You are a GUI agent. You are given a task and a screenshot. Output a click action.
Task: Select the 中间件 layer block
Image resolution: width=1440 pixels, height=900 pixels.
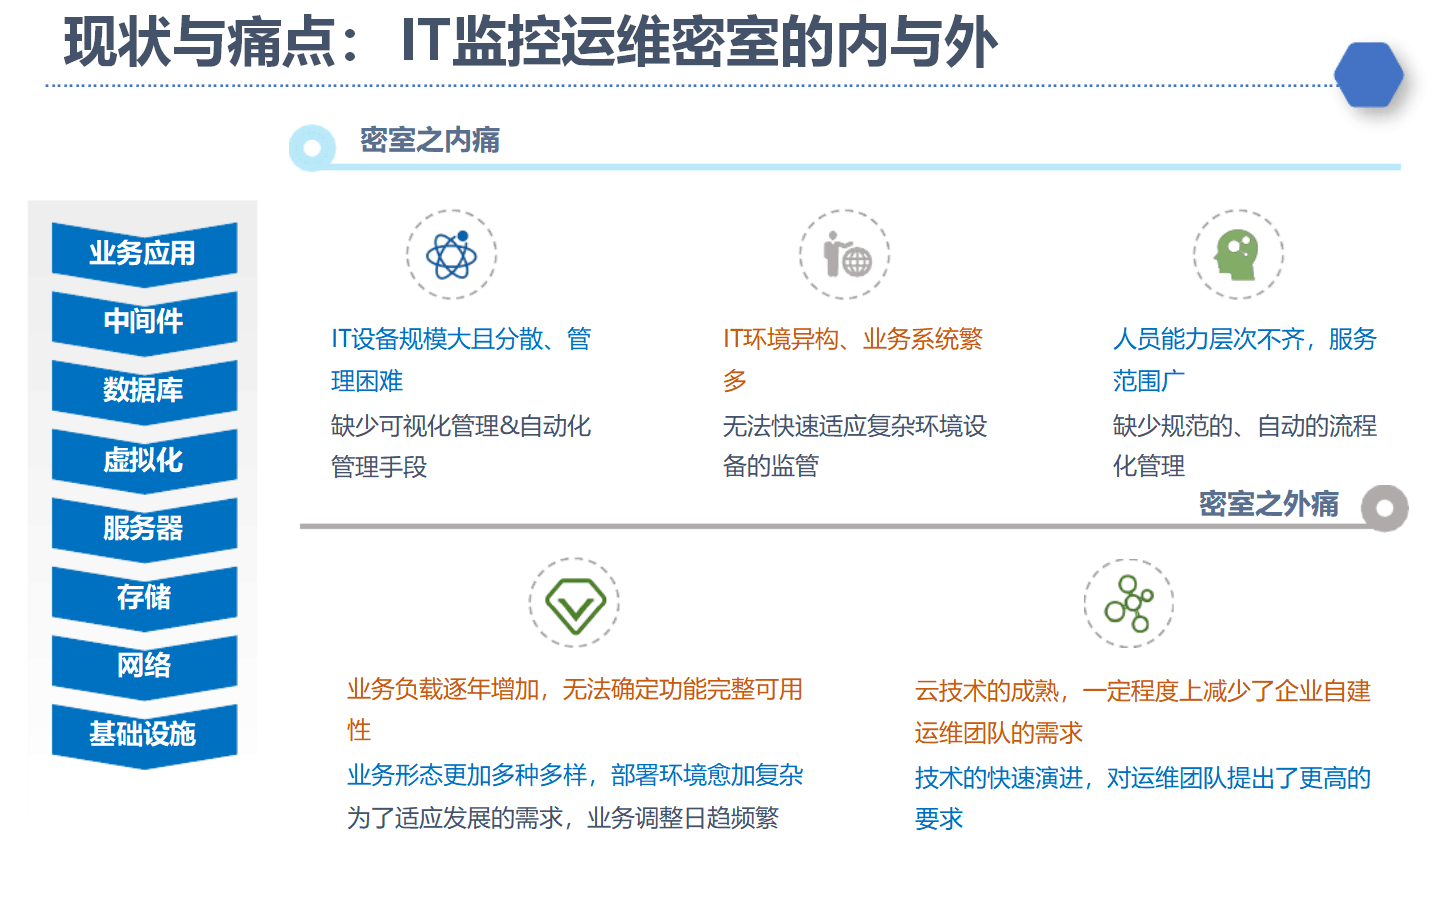pyautogui.click(x=144, y=322)
